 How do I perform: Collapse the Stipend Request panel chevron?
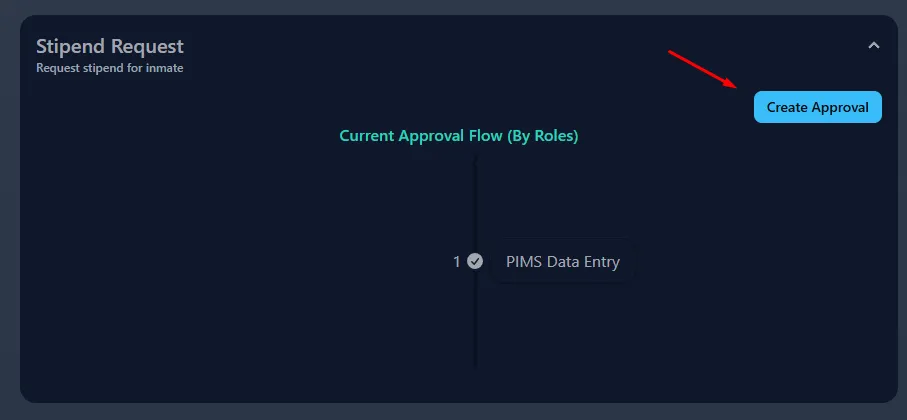coord(873,45)
